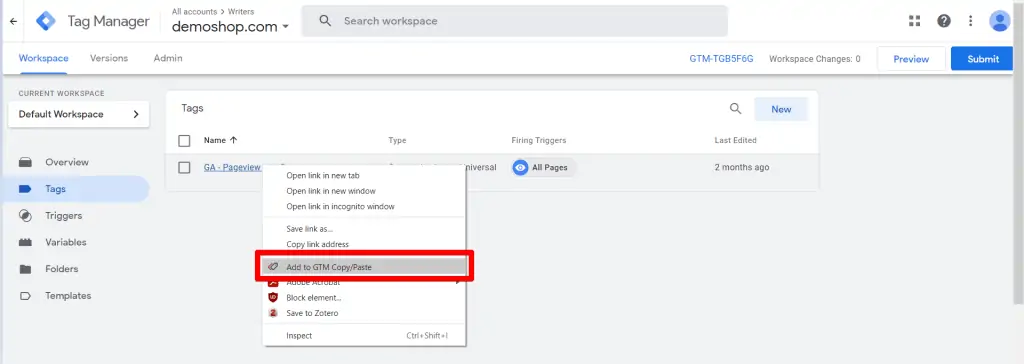This screenshot has width=1024, height=364.
Task: Click the blue Submit button
Action: click(983, 59)
